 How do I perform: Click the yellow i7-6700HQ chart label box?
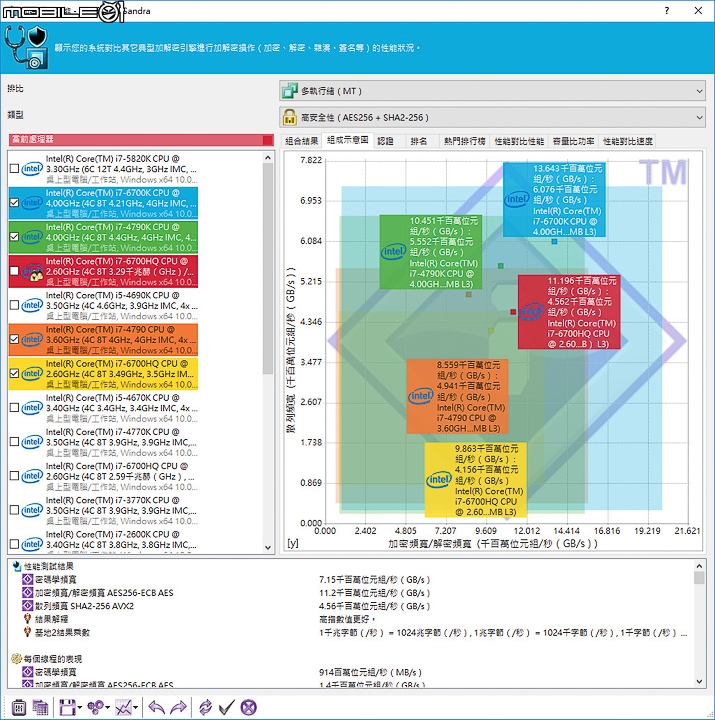coord(476,480)
